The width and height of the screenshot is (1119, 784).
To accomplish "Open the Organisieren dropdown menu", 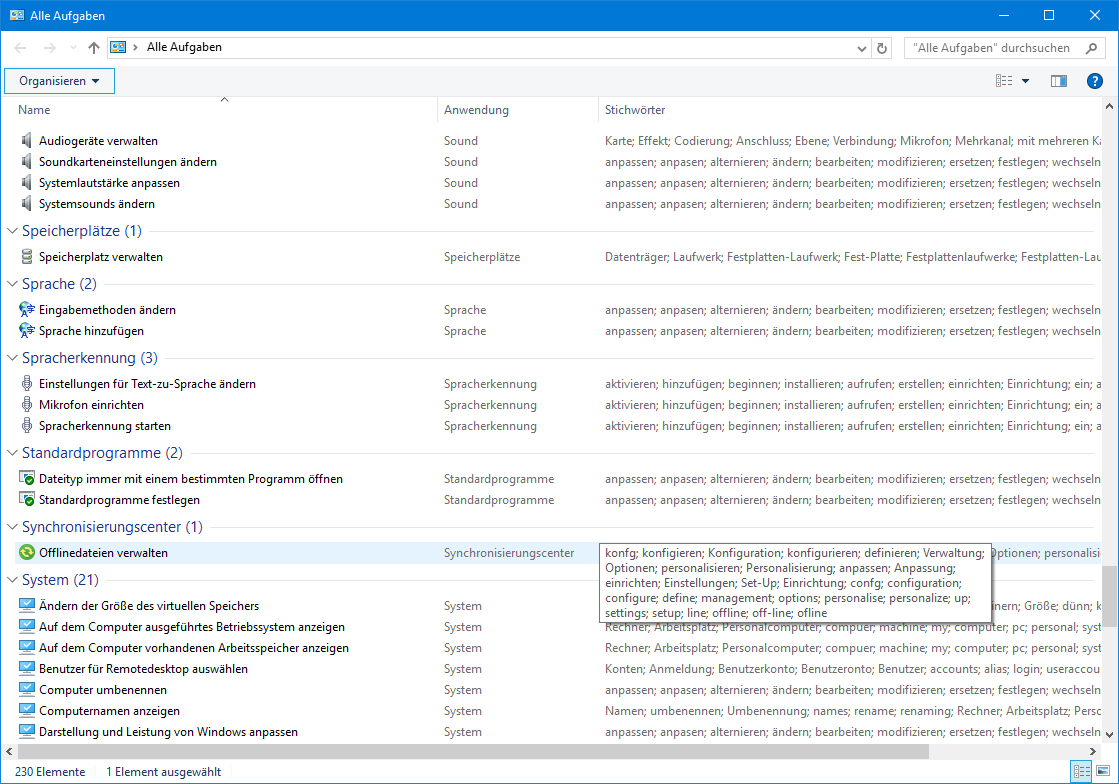I will 59,81.
